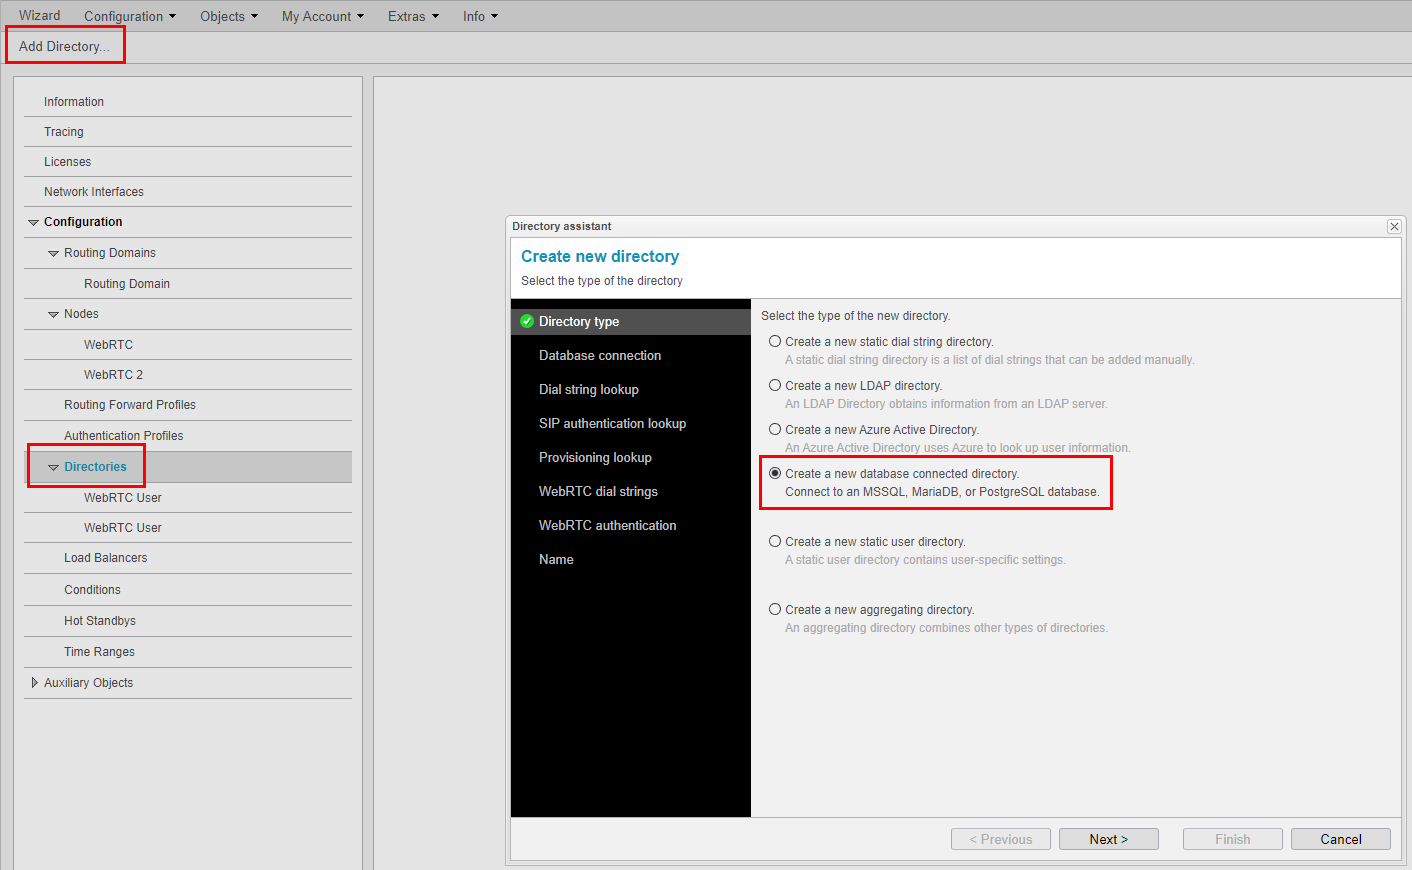The image size is (1412, 870).
Task: Close the Directory assistant dialog
Action: 1393,227
